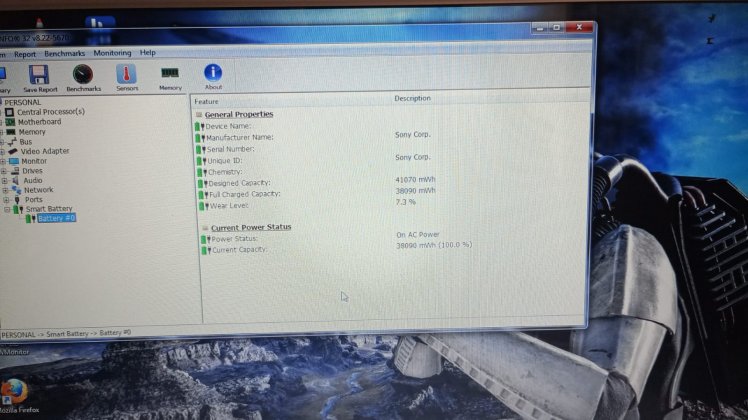Select the Ports tree node
Viewport: 748px width, 420px height.
[33, 200]
